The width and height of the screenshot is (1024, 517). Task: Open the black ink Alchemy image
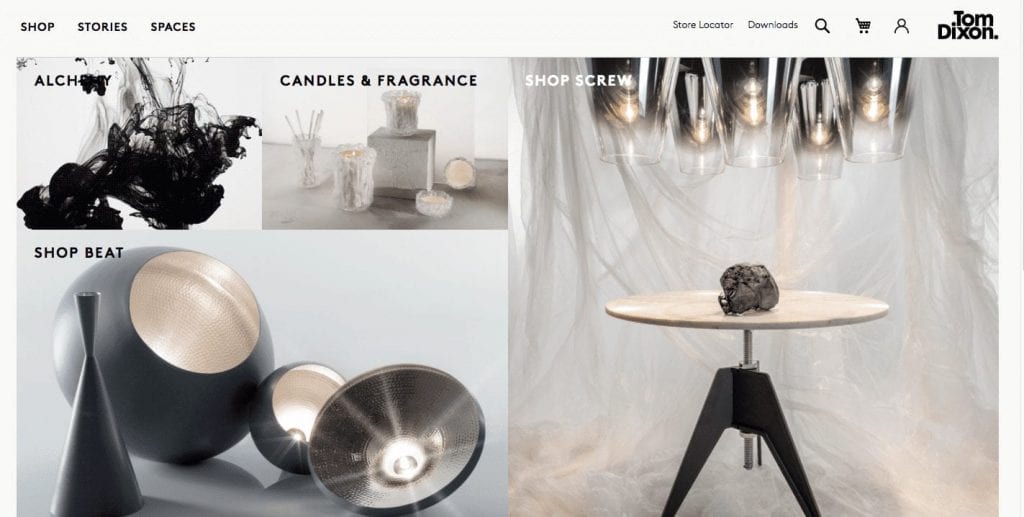click(x=139, y=144)
